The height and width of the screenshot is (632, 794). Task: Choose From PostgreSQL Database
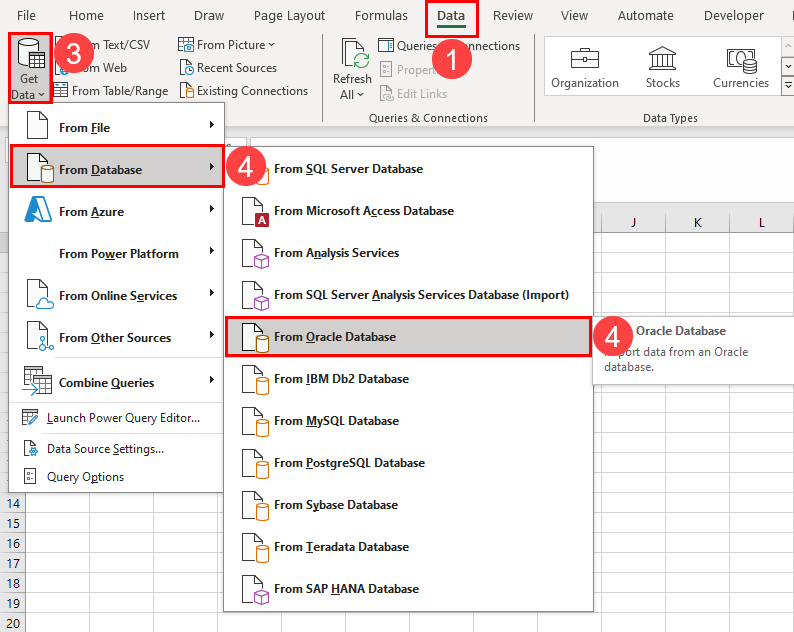tap(409, 462)
